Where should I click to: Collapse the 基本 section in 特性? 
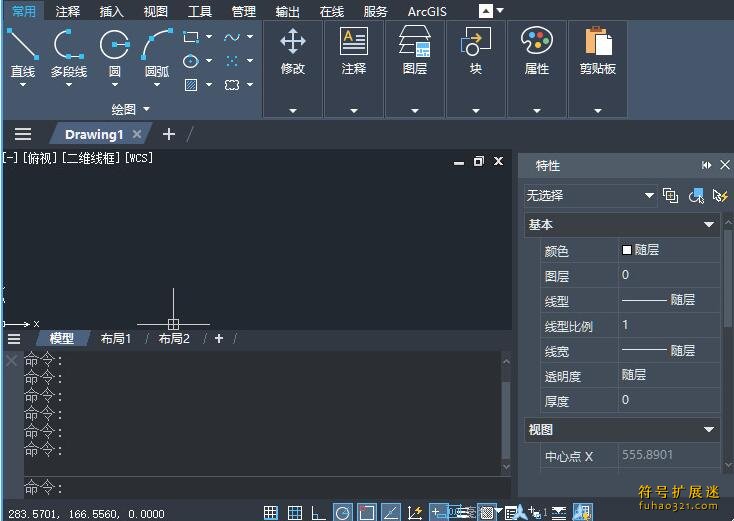click(709, 225)
